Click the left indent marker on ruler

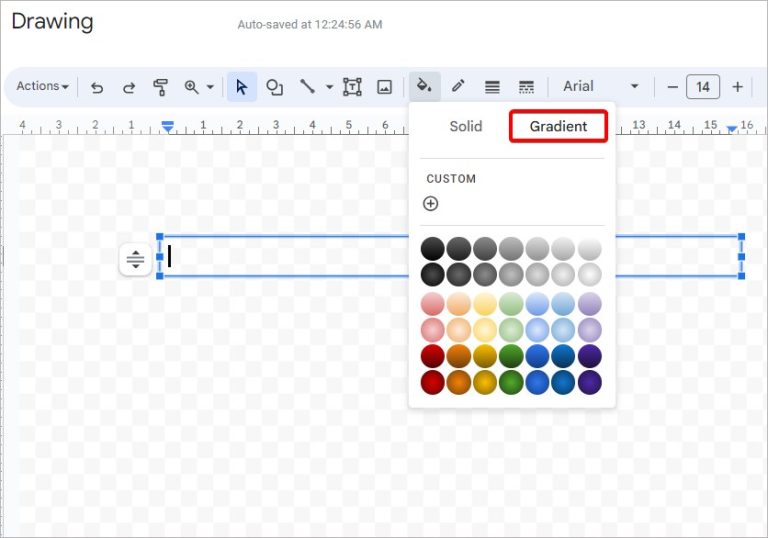point(168,127)
